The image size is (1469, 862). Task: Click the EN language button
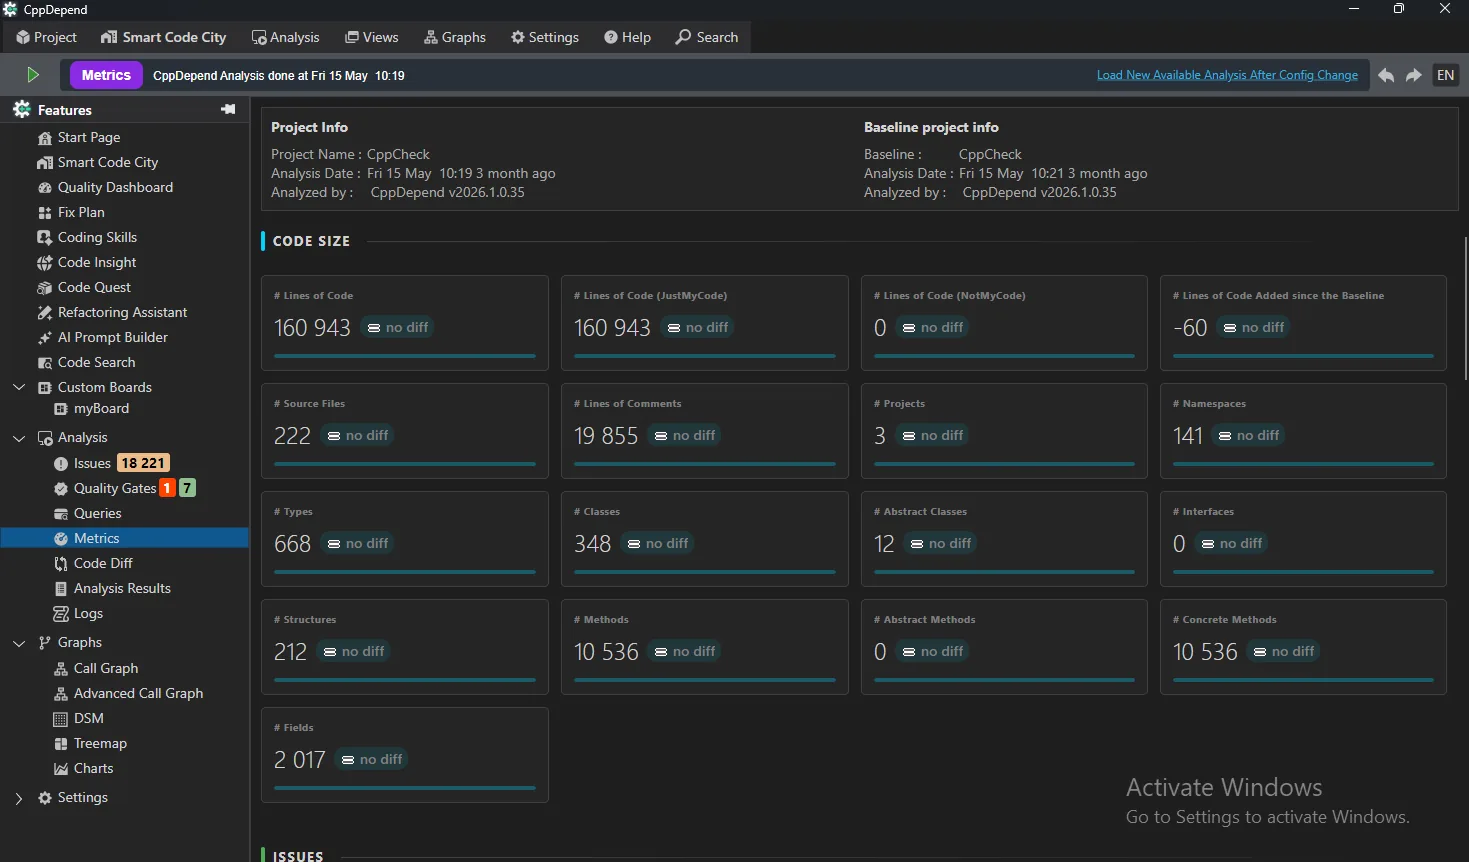(1446, 75)
